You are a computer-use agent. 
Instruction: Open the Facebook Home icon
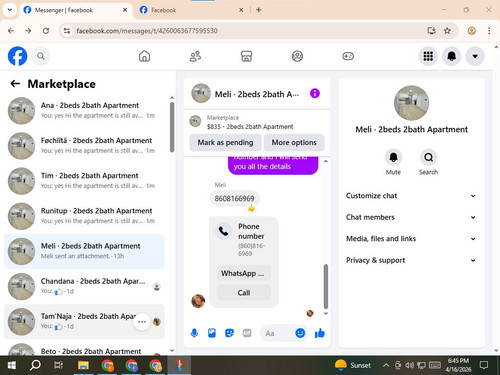click(x=144, y=56)
